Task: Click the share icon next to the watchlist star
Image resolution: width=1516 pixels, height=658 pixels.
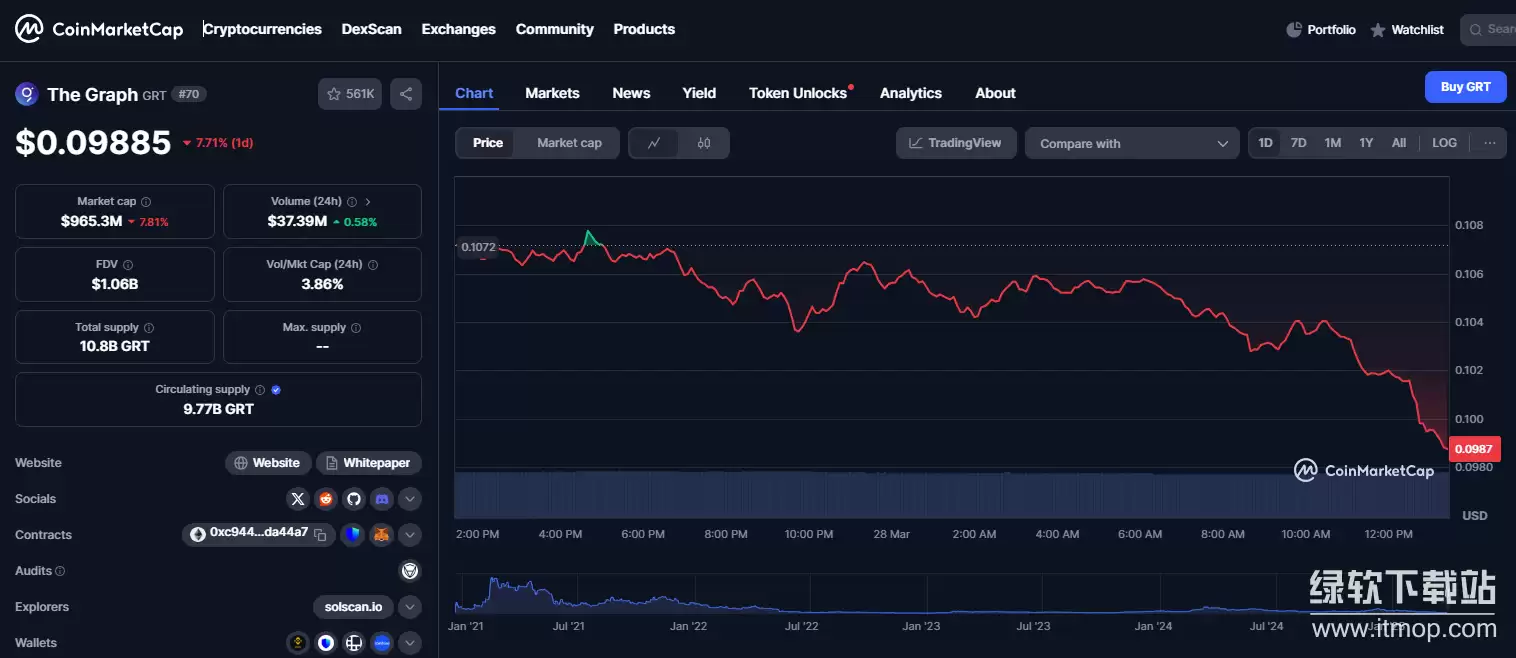Action: coord(406,94)
